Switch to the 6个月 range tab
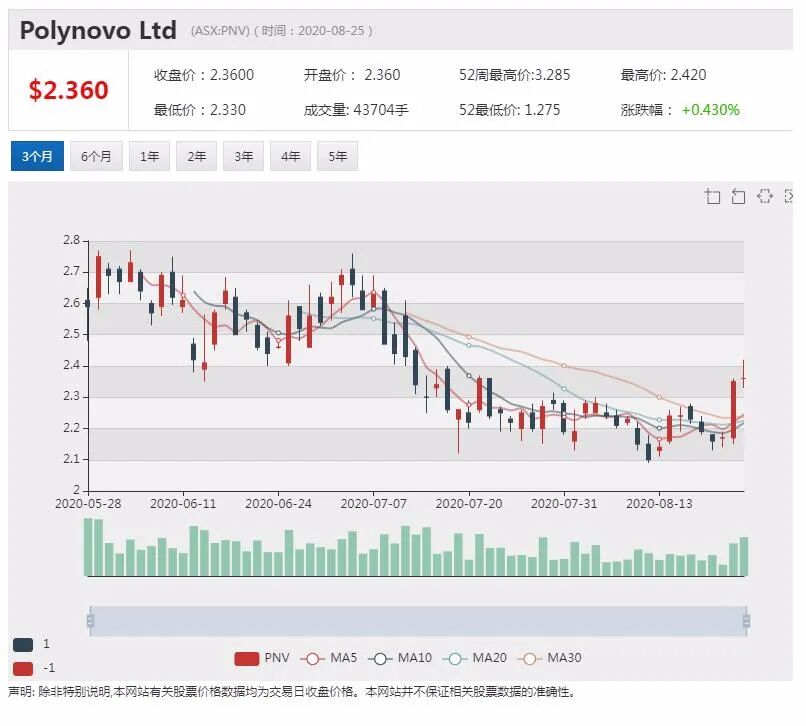 coord(96,156)
